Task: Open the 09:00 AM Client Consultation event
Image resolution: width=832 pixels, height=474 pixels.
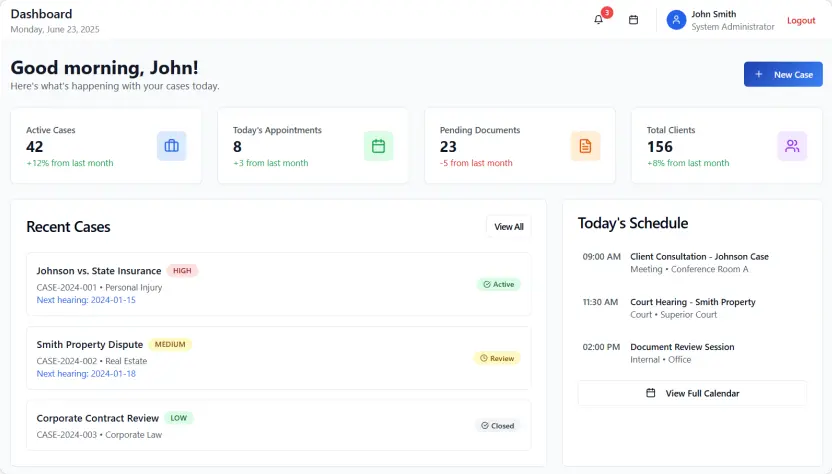Action: coord(699,257)
